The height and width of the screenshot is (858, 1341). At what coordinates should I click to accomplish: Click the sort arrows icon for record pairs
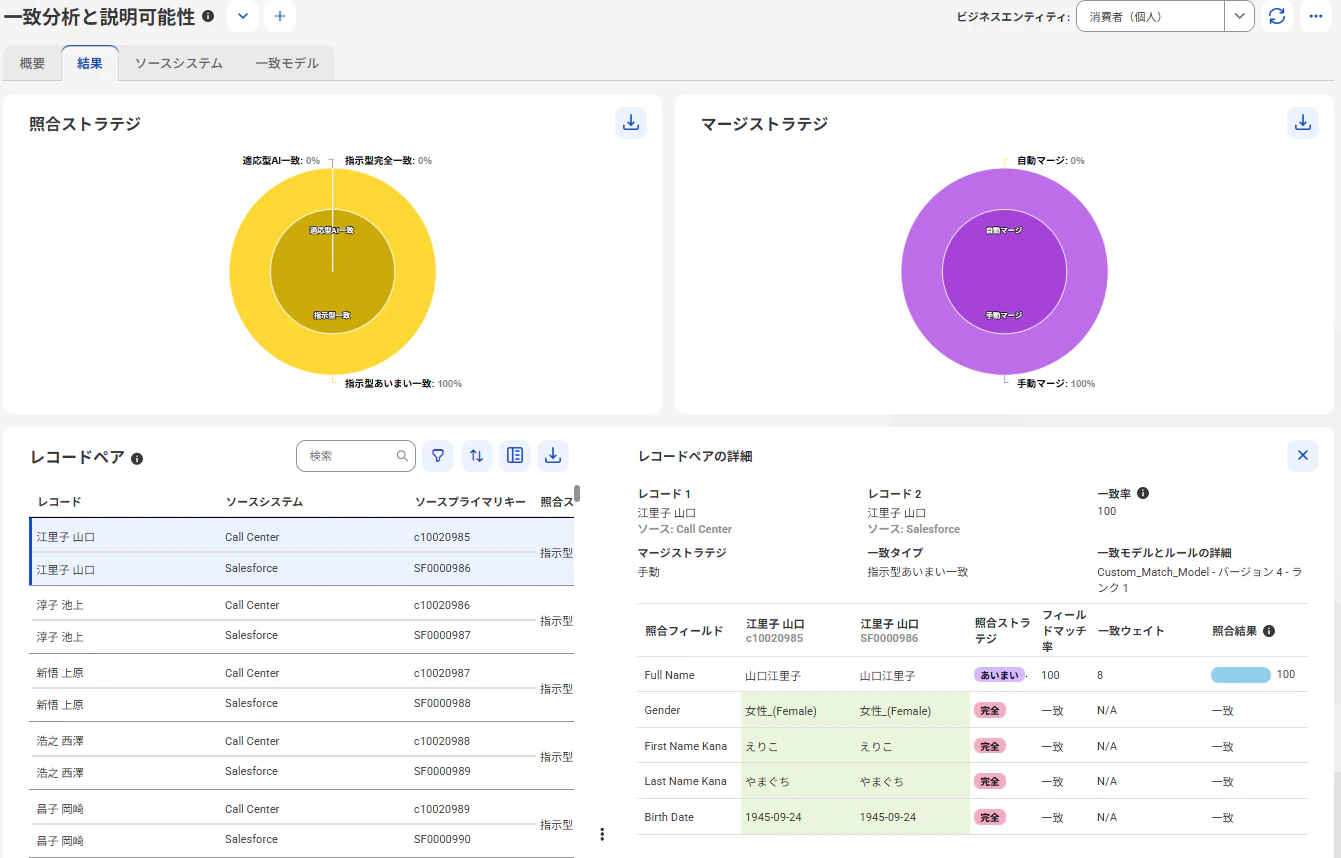click(x=476, y=455)
